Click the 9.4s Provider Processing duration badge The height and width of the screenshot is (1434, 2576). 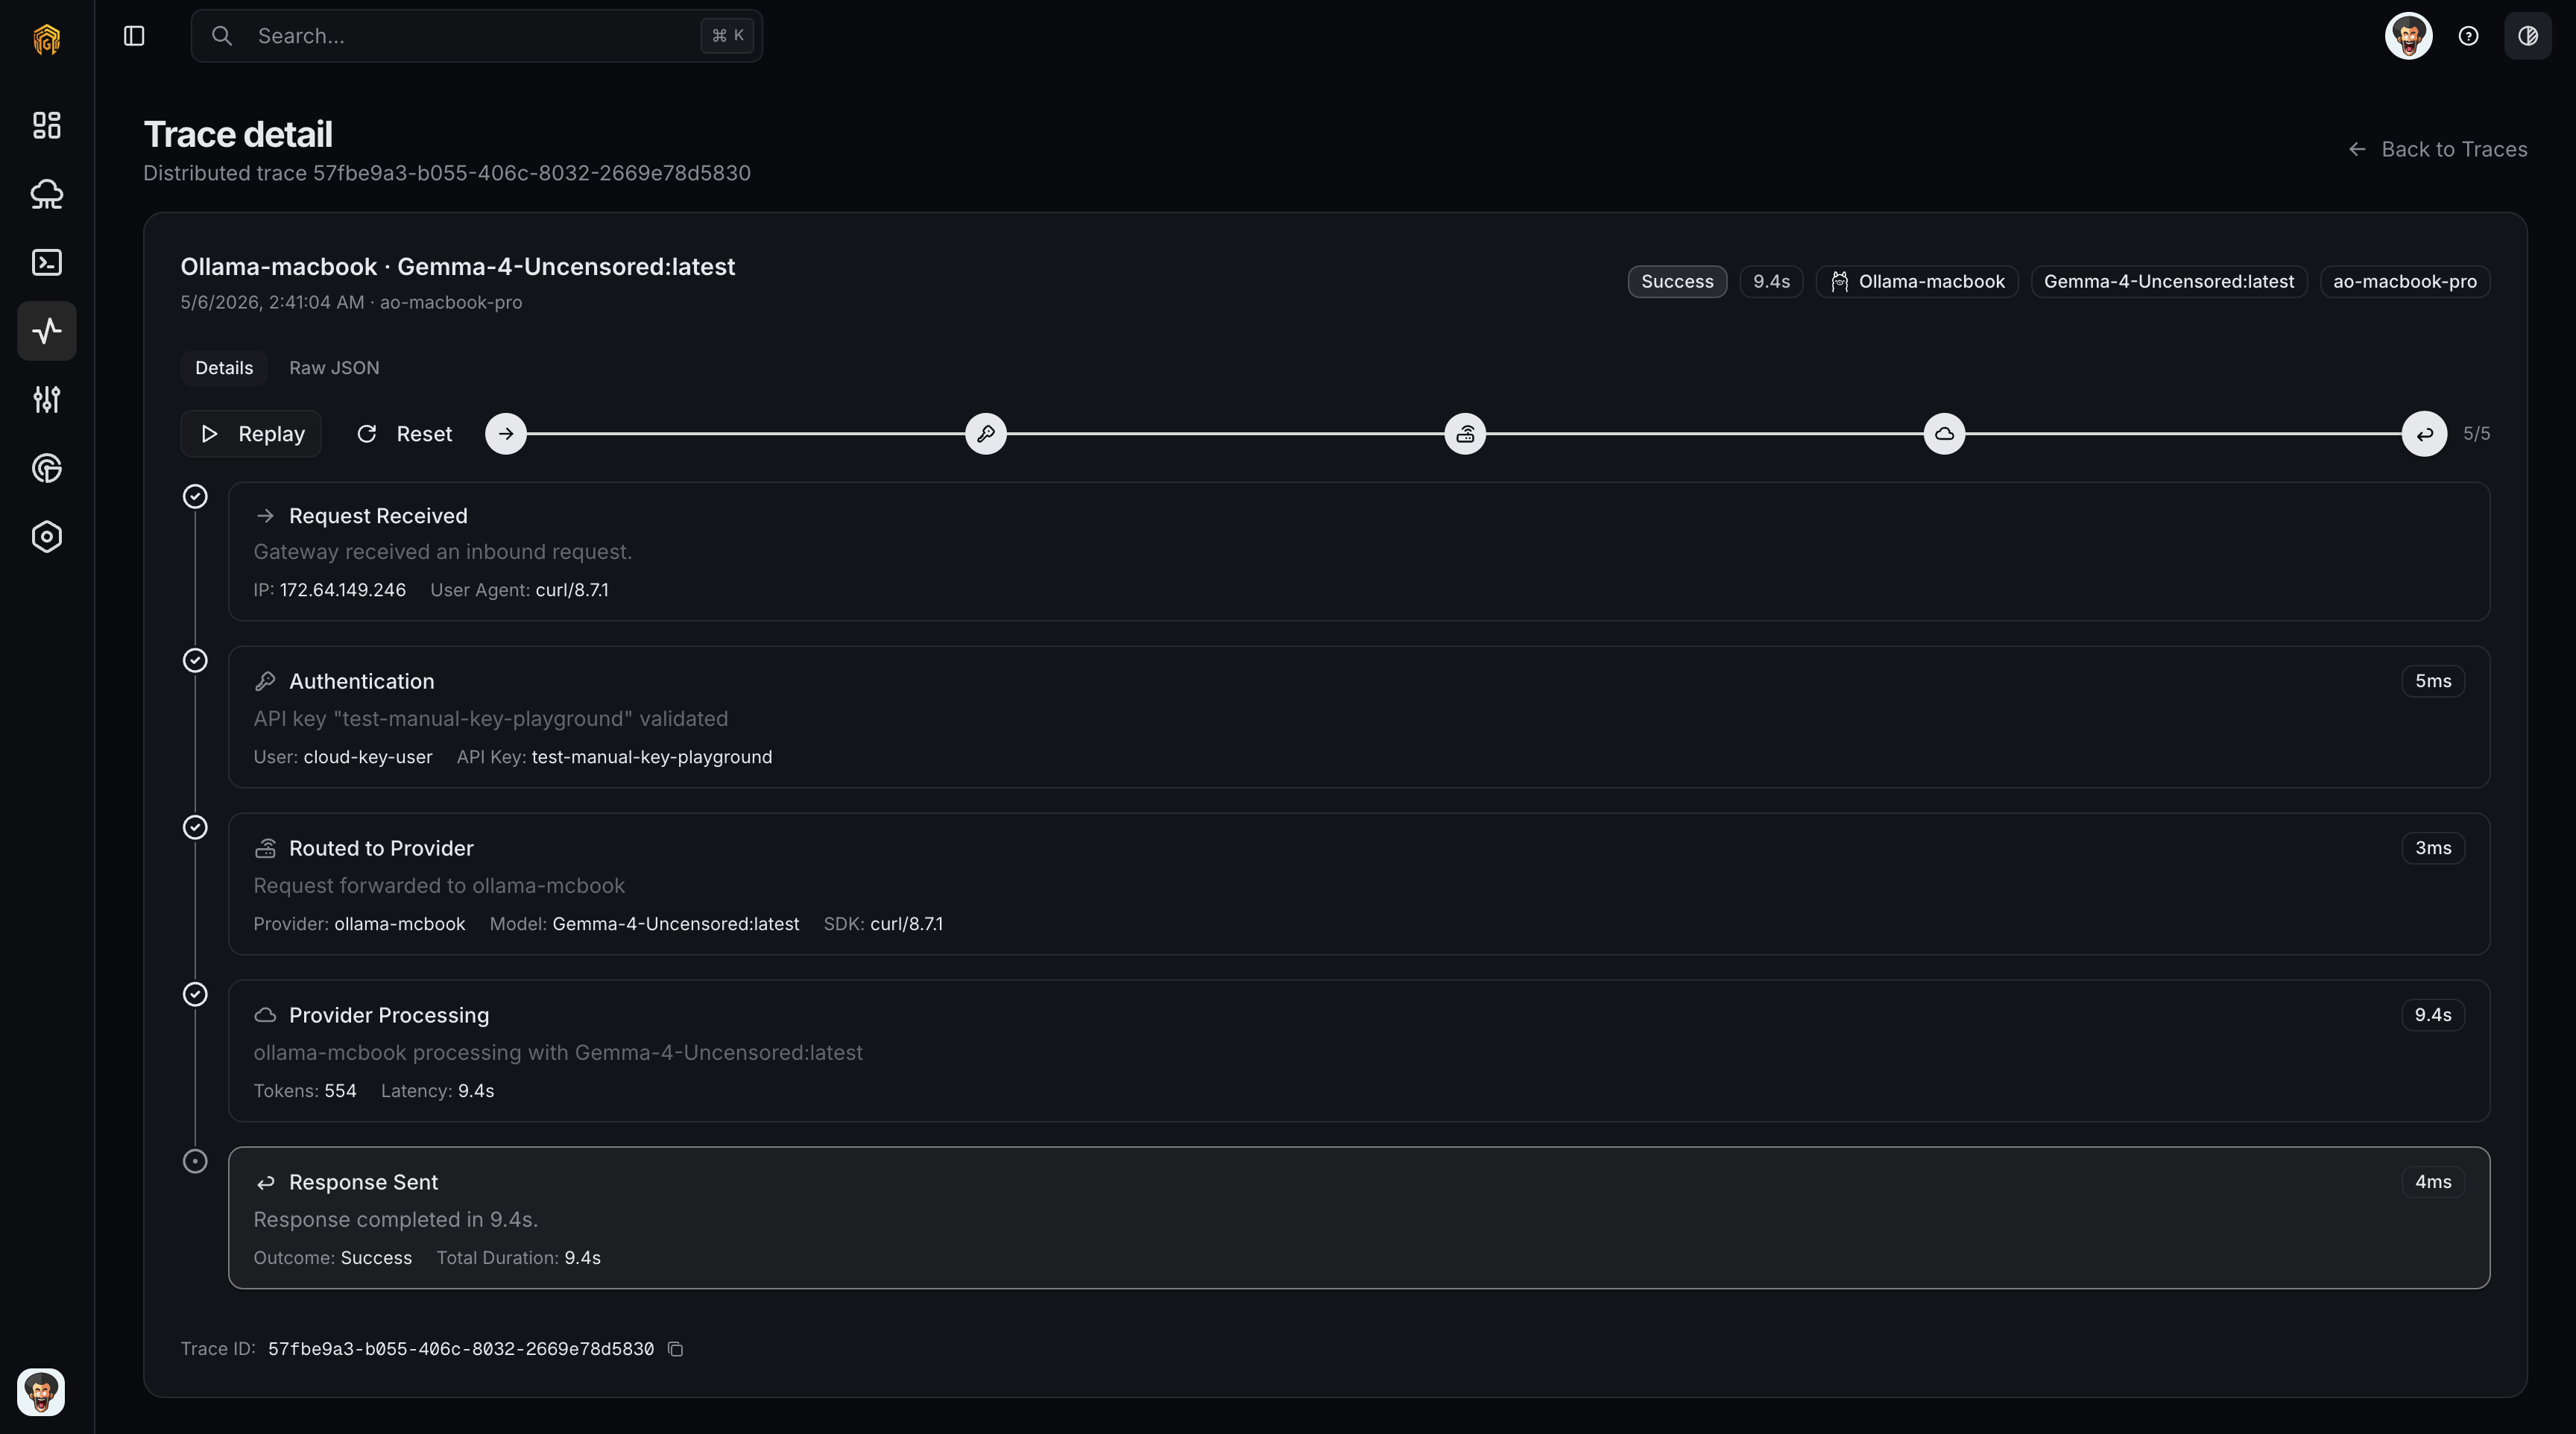pyautogui.click(x=2433, y=1015)
